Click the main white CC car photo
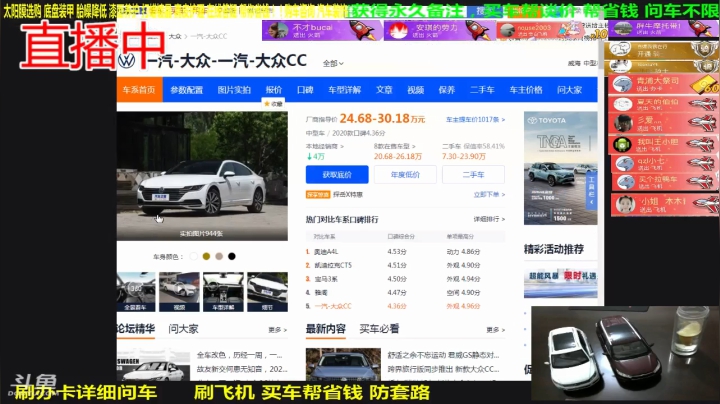720x404 pixels. click(x=202, y=176)
